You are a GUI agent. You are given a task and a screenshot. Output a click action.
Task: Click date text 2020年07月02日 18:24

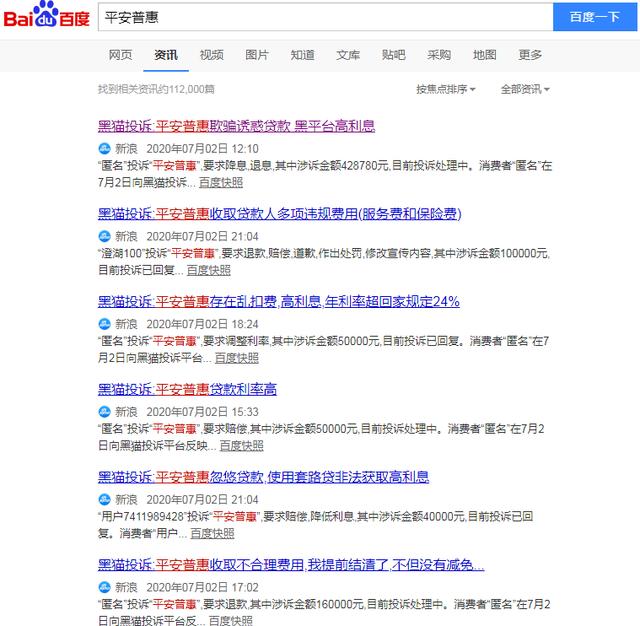pyautogui.click(x=202, y=324)
